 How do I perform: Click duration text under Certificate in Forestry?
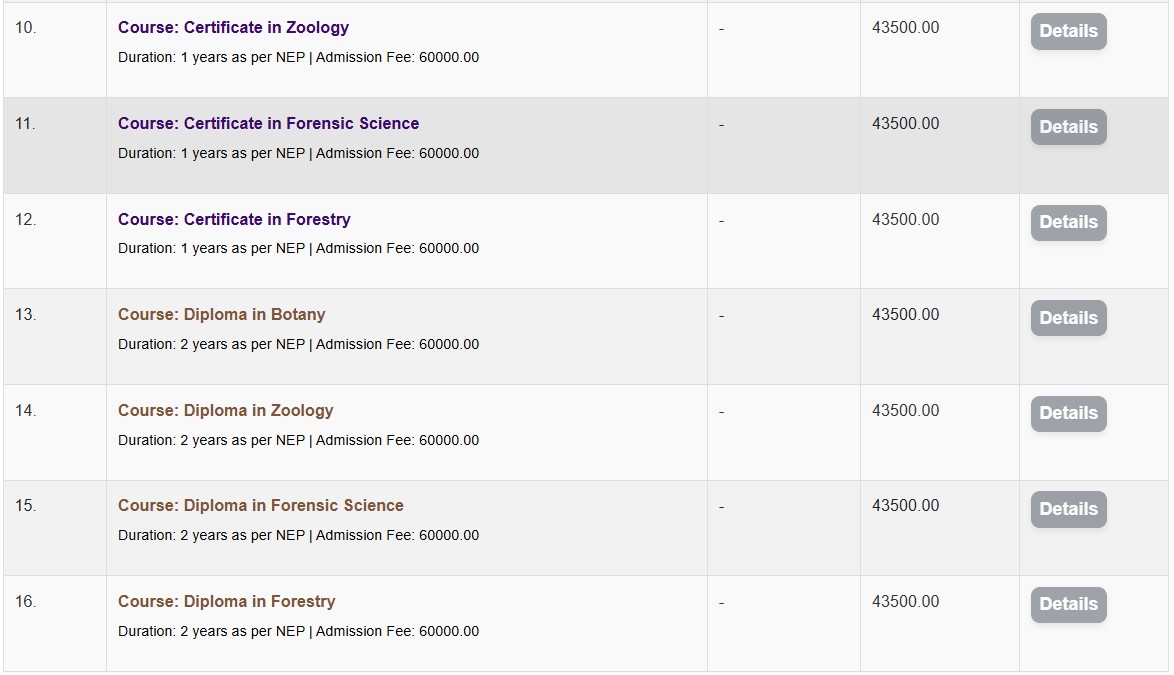[x=298, y=248]
